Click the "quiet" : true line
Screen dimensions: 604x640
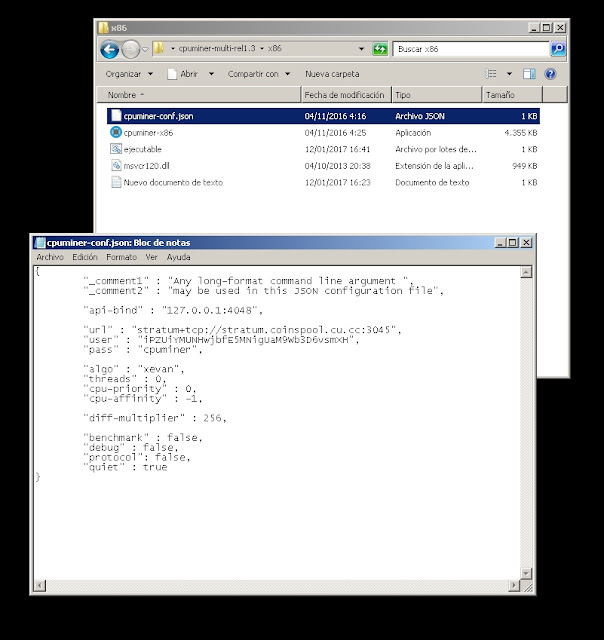(125, 467)
